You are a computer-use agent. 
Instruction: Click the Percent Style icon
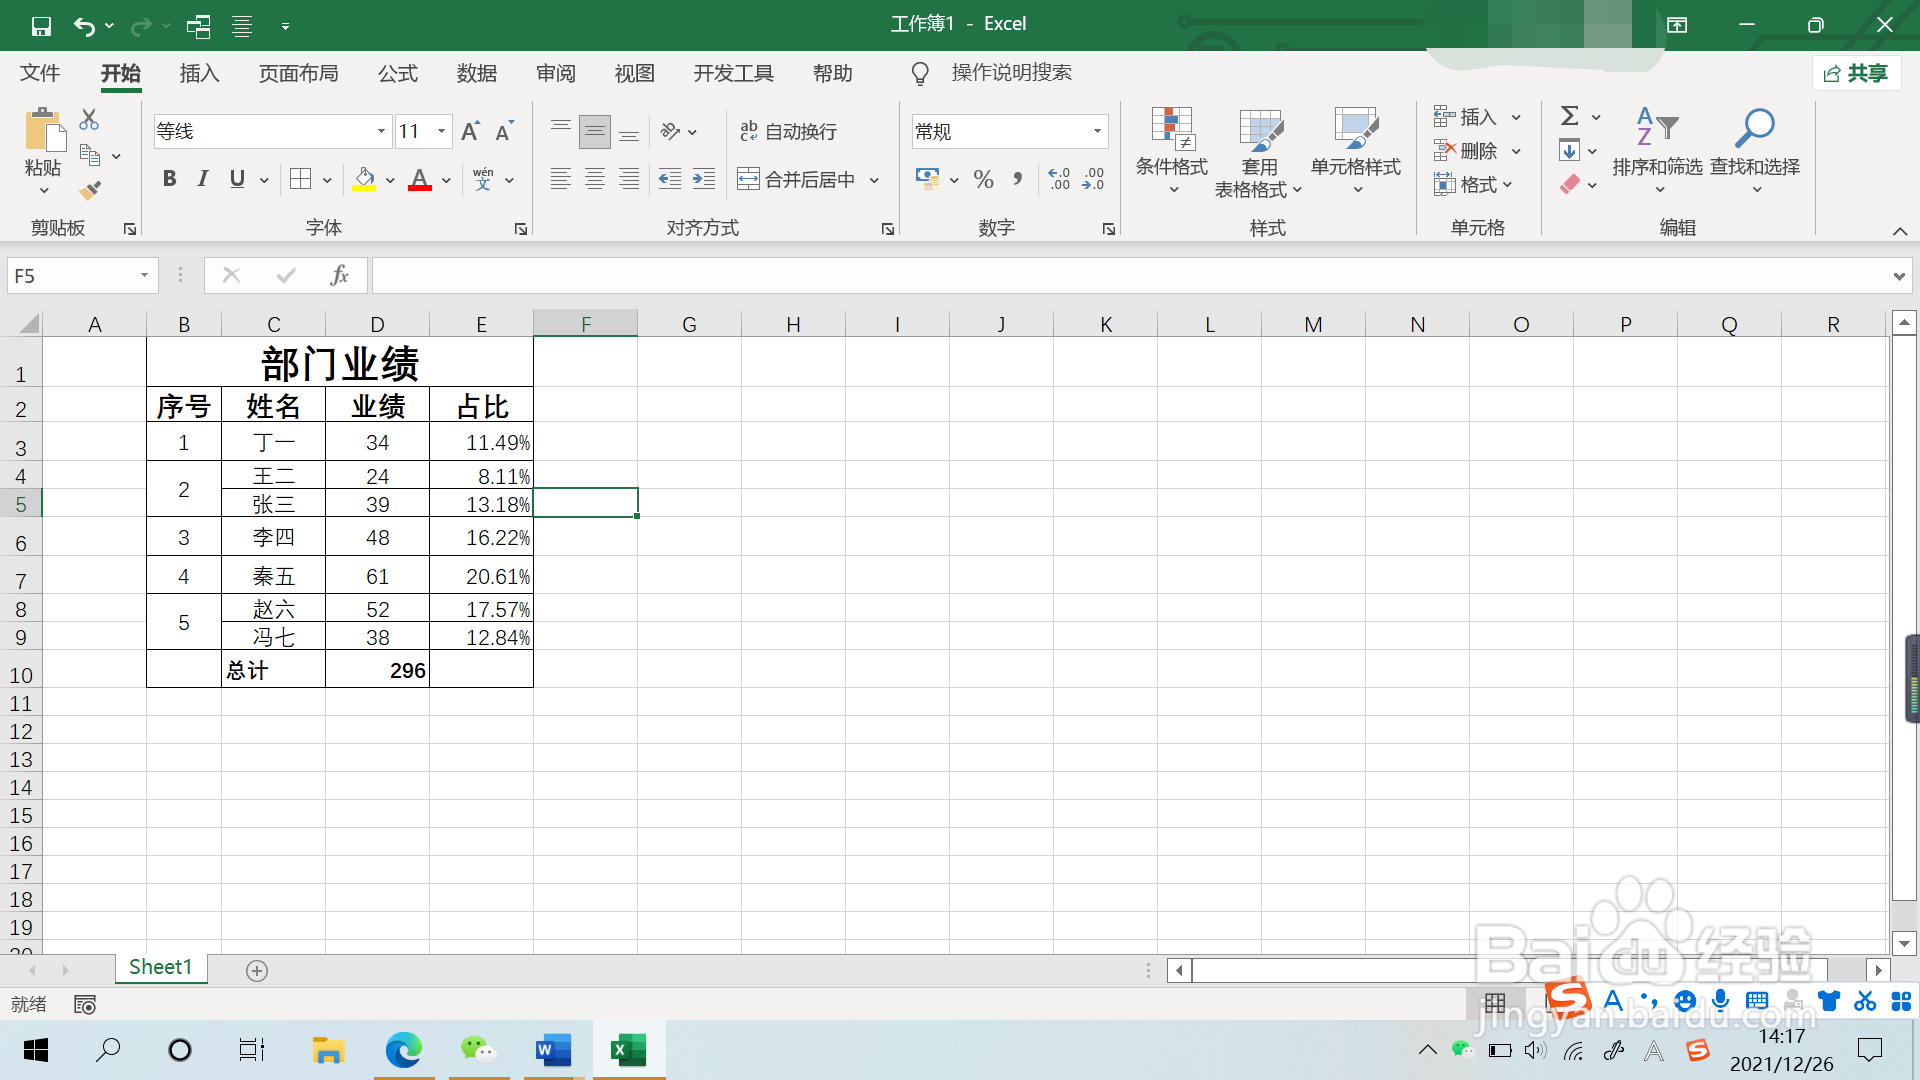pos(983,179)
